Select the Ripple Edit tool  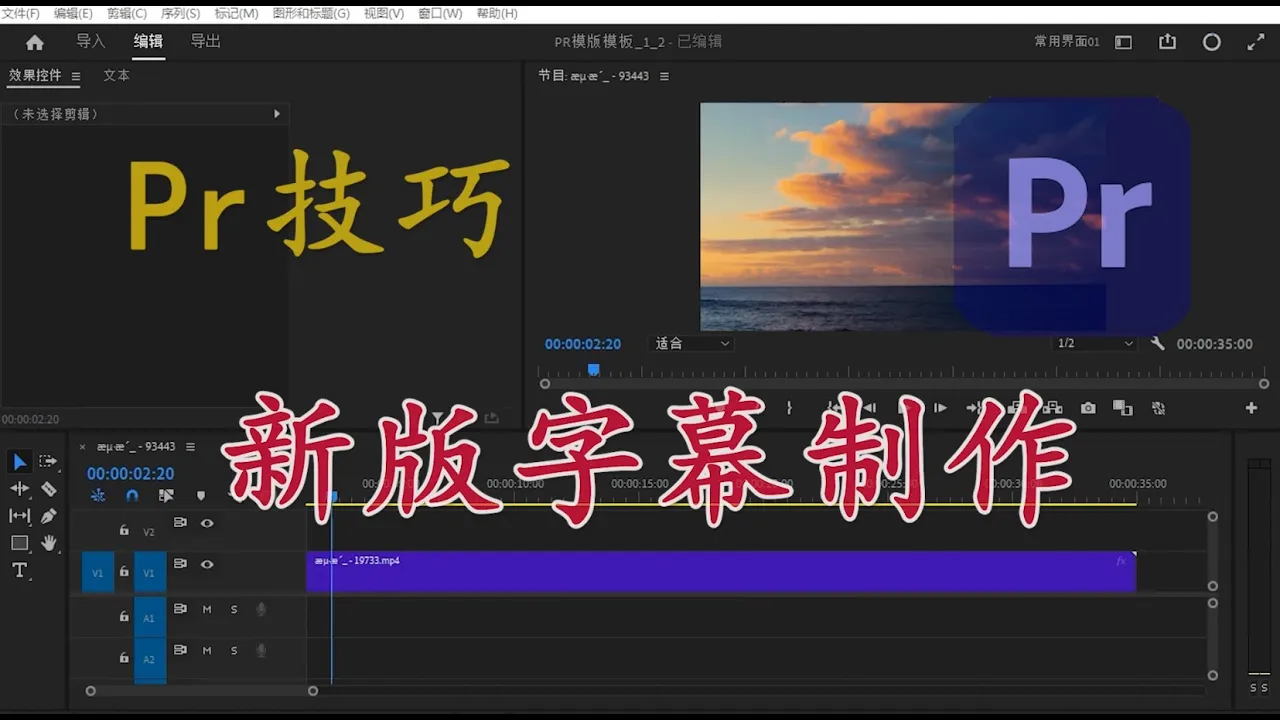click(x=20, y=489)
